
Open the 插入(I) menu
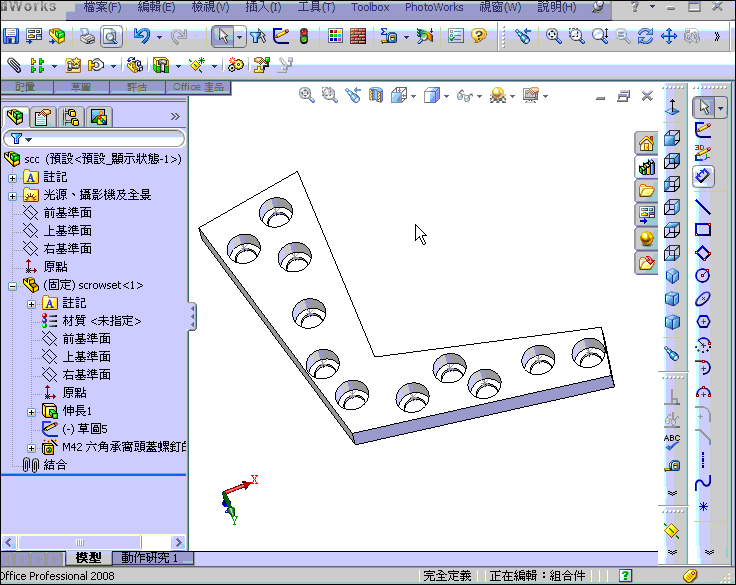click(263, 7)
